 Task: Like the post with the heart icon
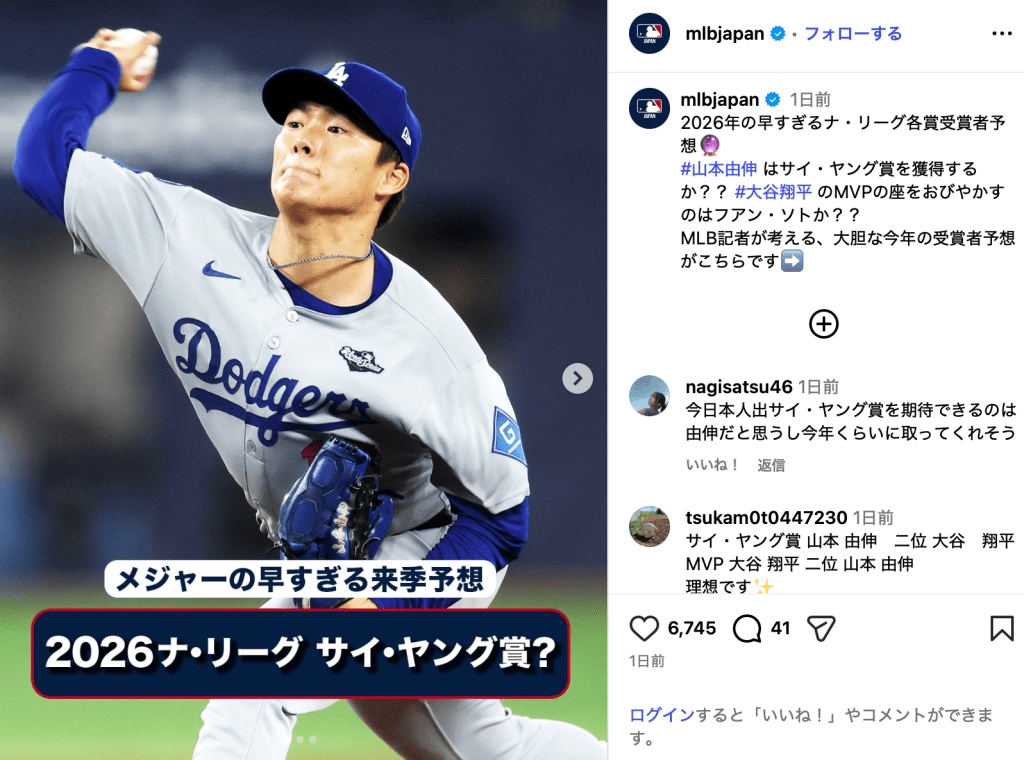pyautogui.click(x=644, y=628)
